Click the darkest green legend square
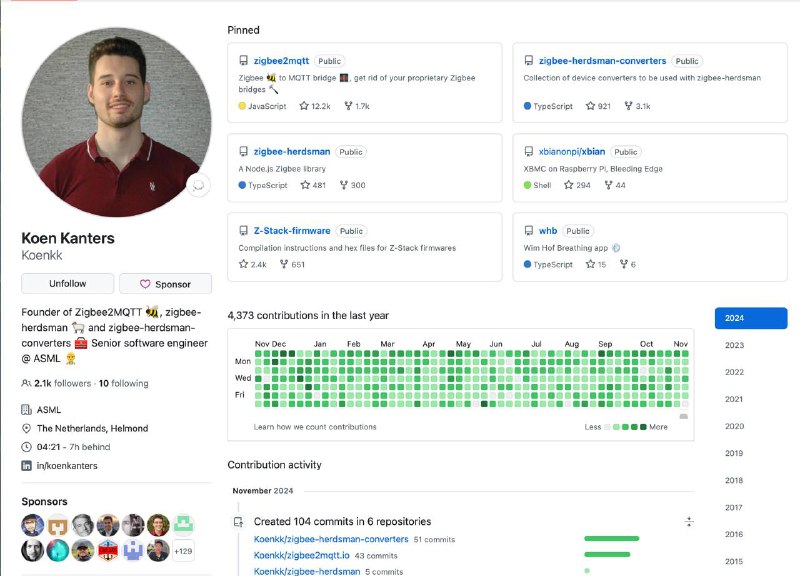 642,427
